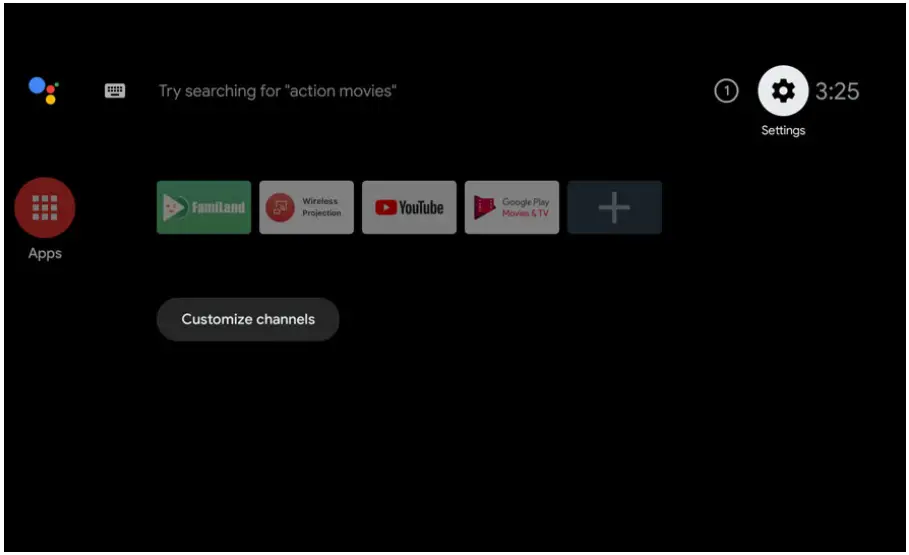Viewport: 909px width, 555px height.
Task: Click the Customize channels button
Action: click(x=248, y=320)
